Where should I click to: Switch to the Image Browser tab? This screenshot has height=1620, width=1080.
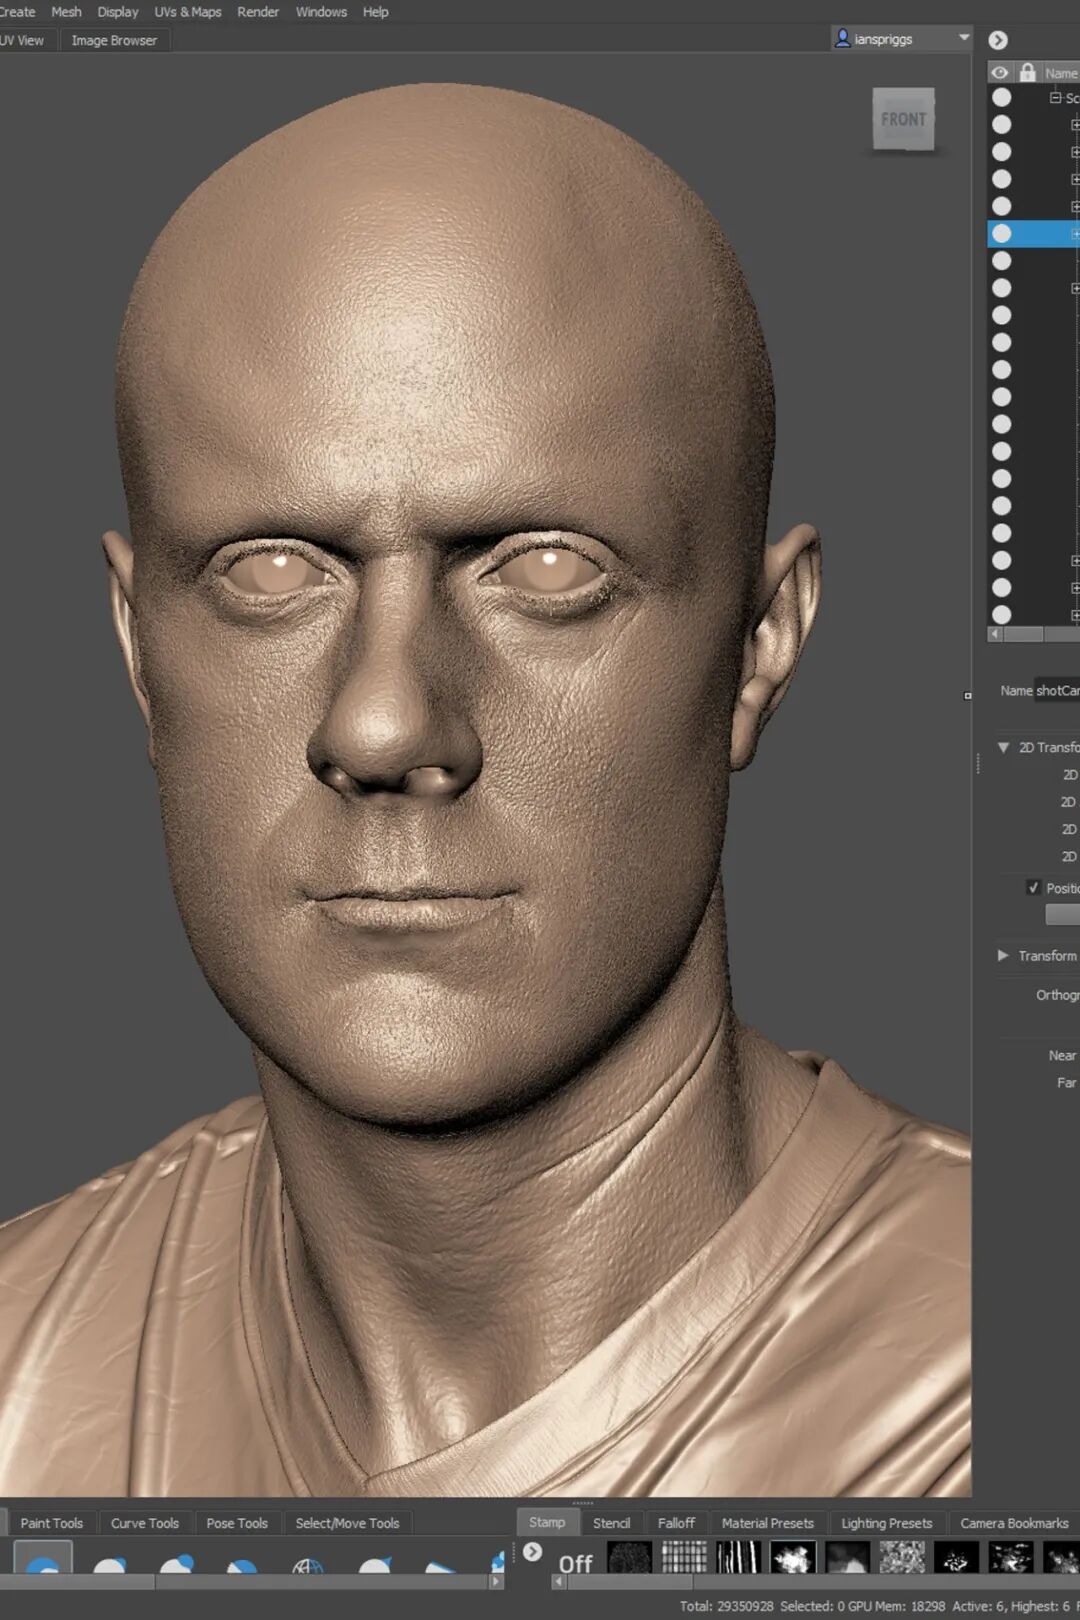pyautogui.click(x=114, y=40)
